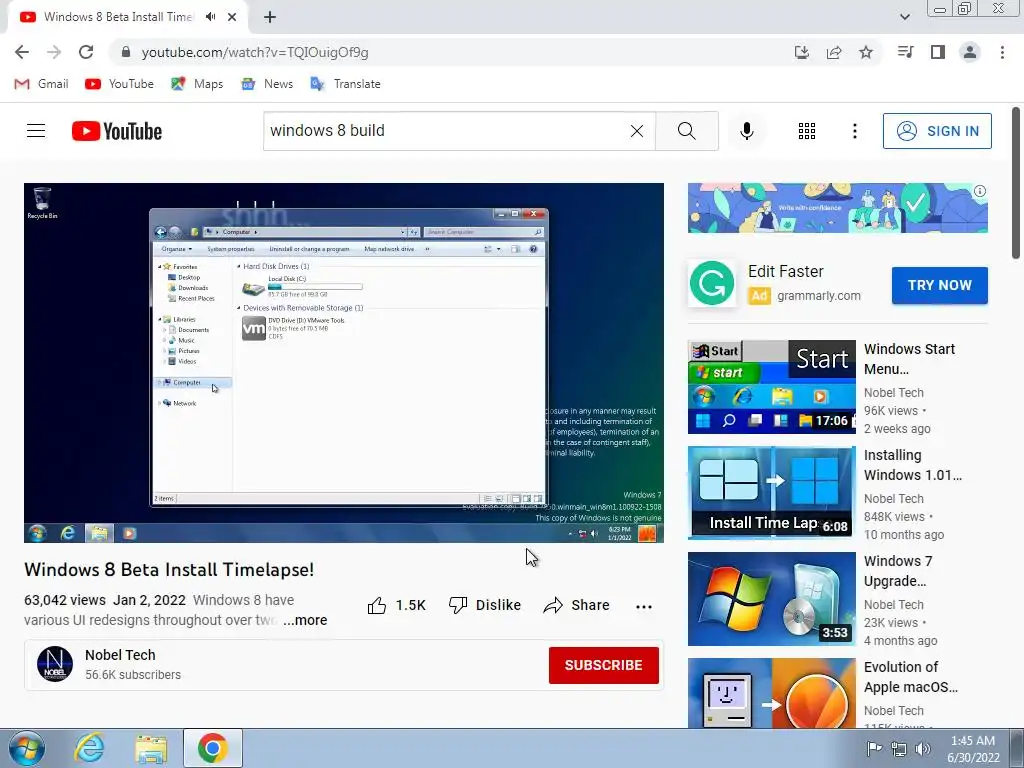Open YouTube settings three-dot menu
Image resolution: width=1024 pixels, height=768 pixels.
tap(854, 131)
